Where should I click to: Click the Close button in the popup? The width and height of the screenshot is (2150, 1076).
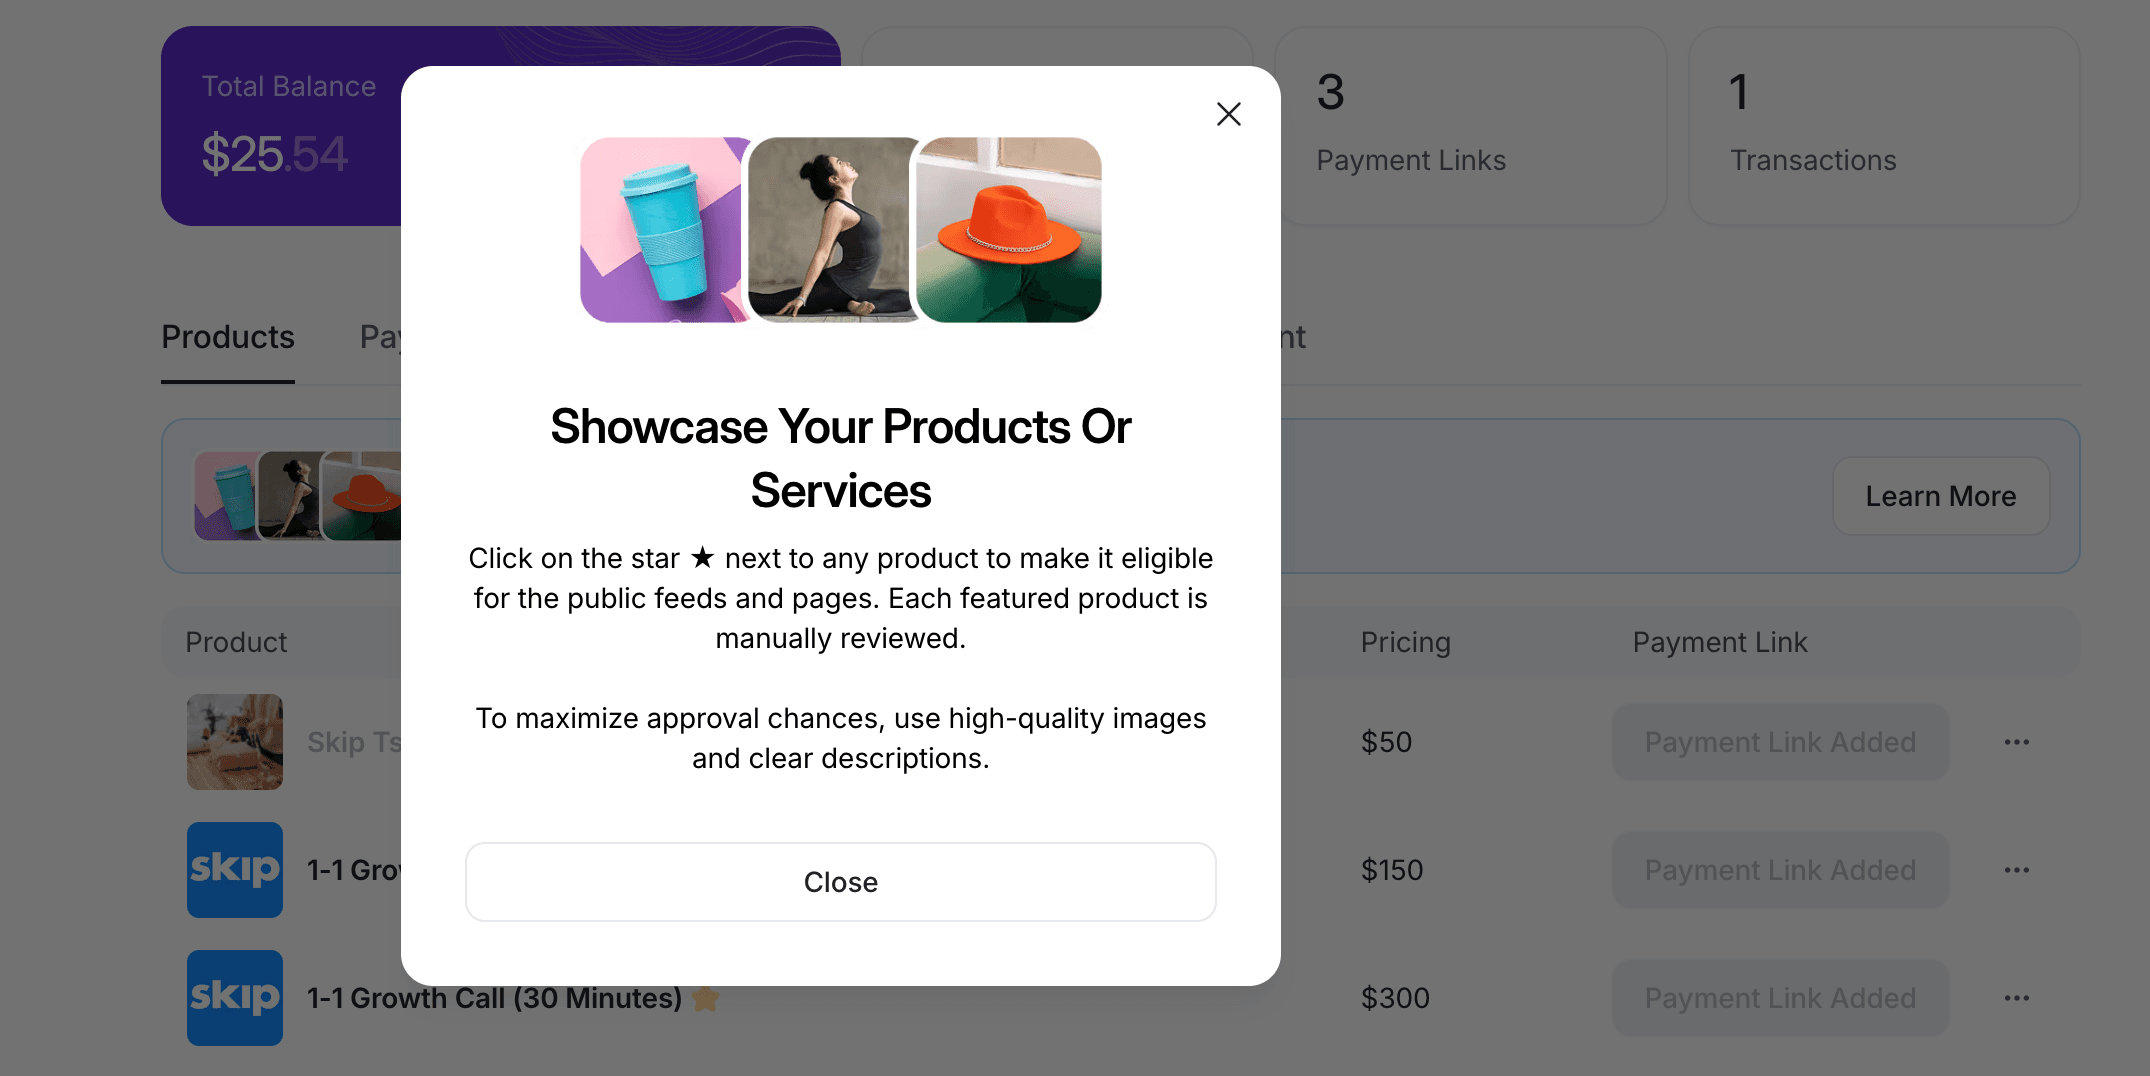click(x=840, y=881)
